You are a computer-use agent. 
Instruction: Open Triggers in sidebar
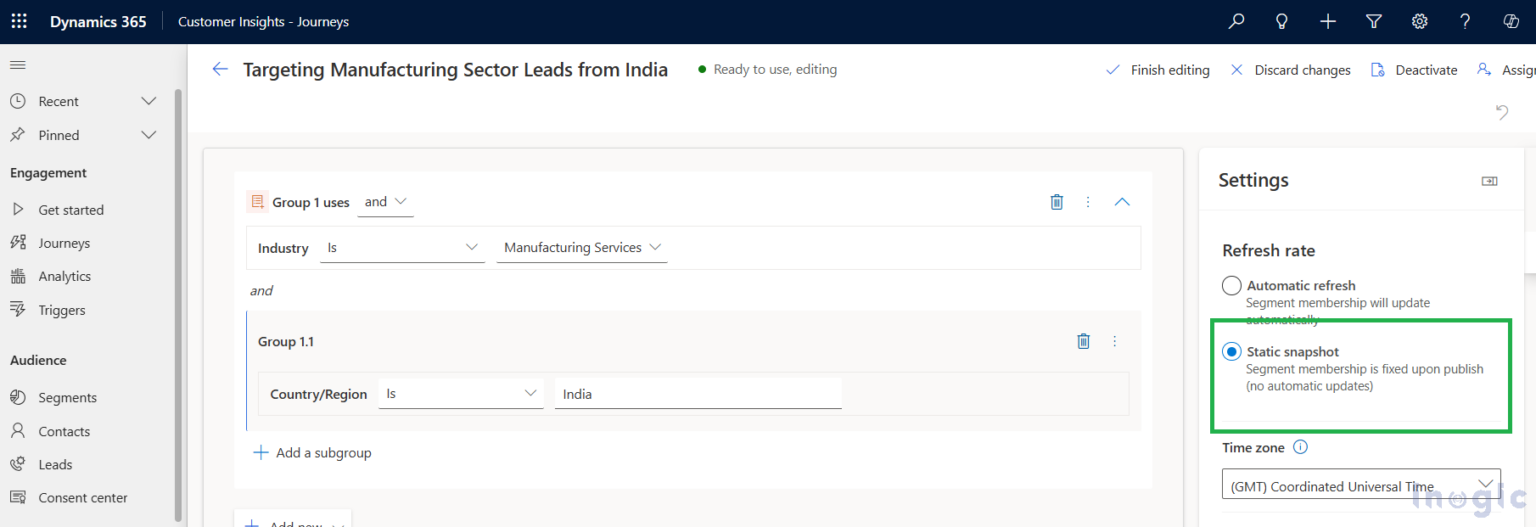point(61,310)
